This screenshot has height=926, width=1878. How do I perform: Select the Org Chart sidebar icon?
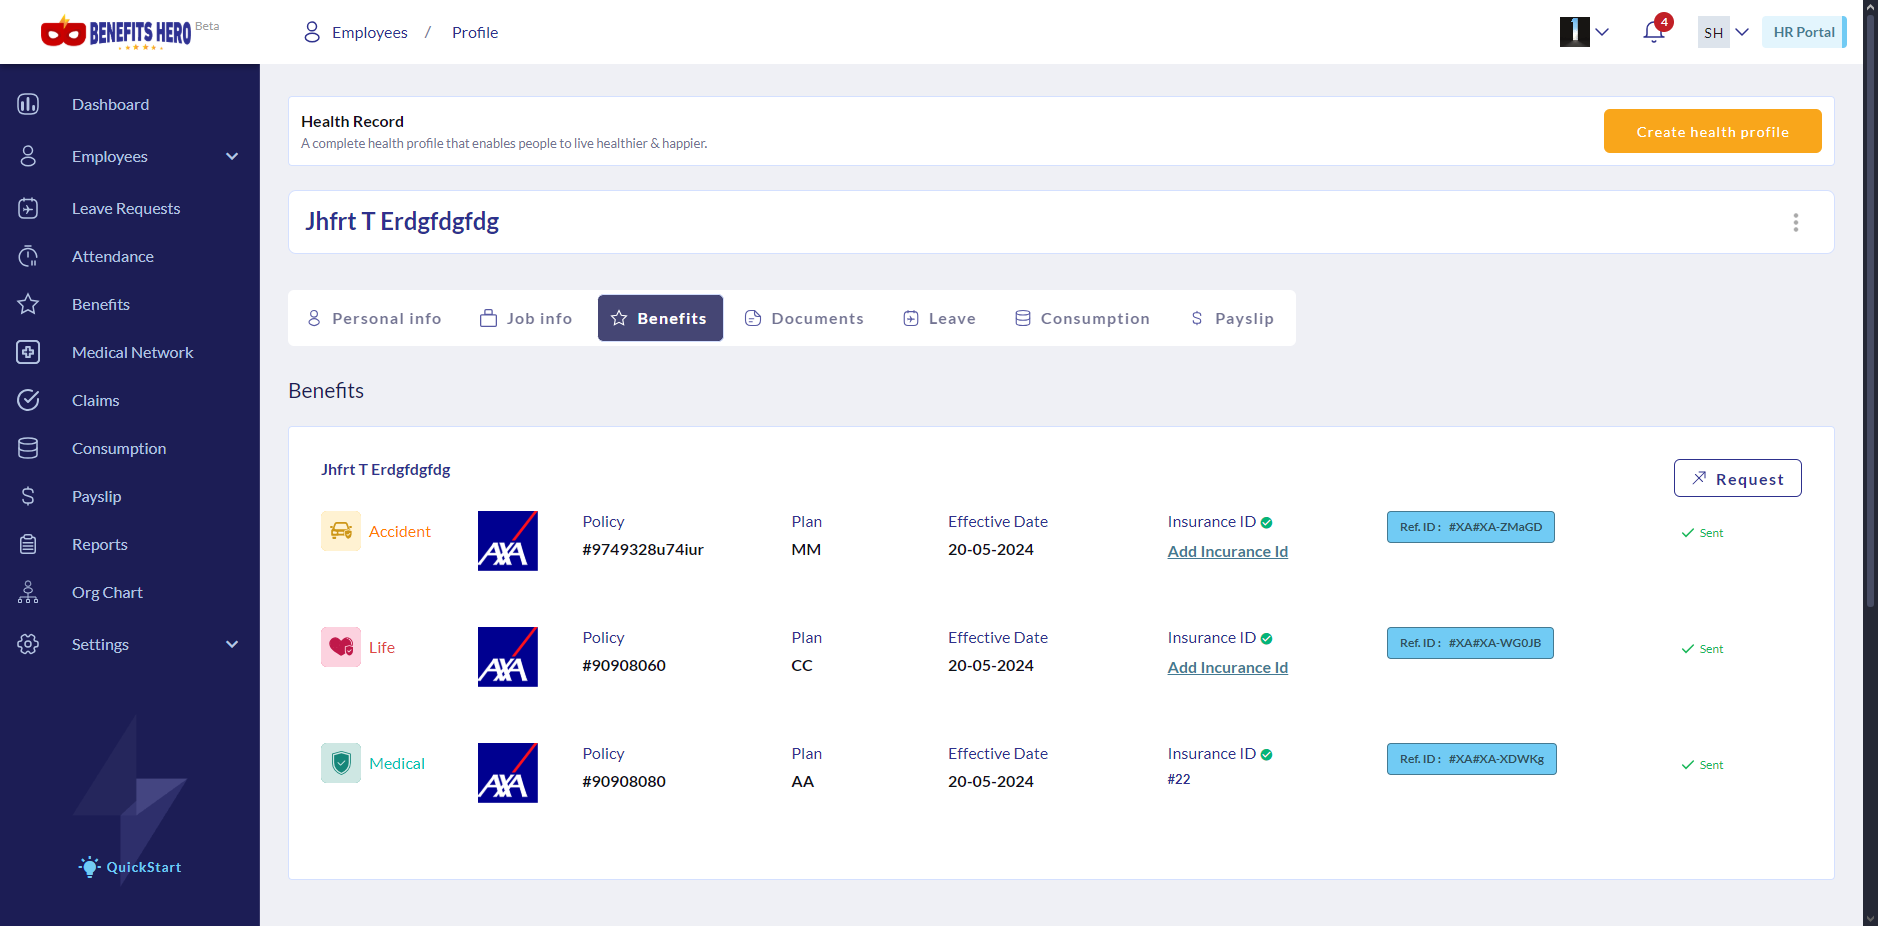pyautogui.click(x=28, y=592)
